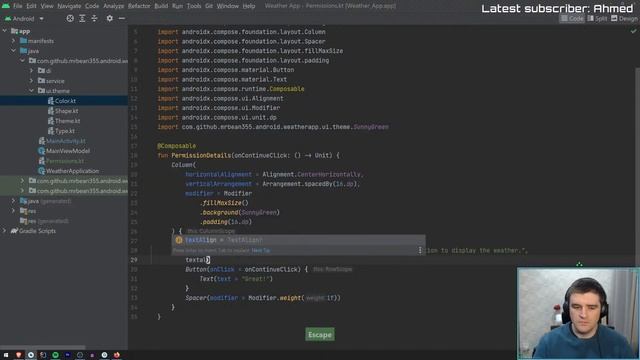The image size is (640, 360).
Task: Select Type.kt in the project tree
Action: (64, 131)
